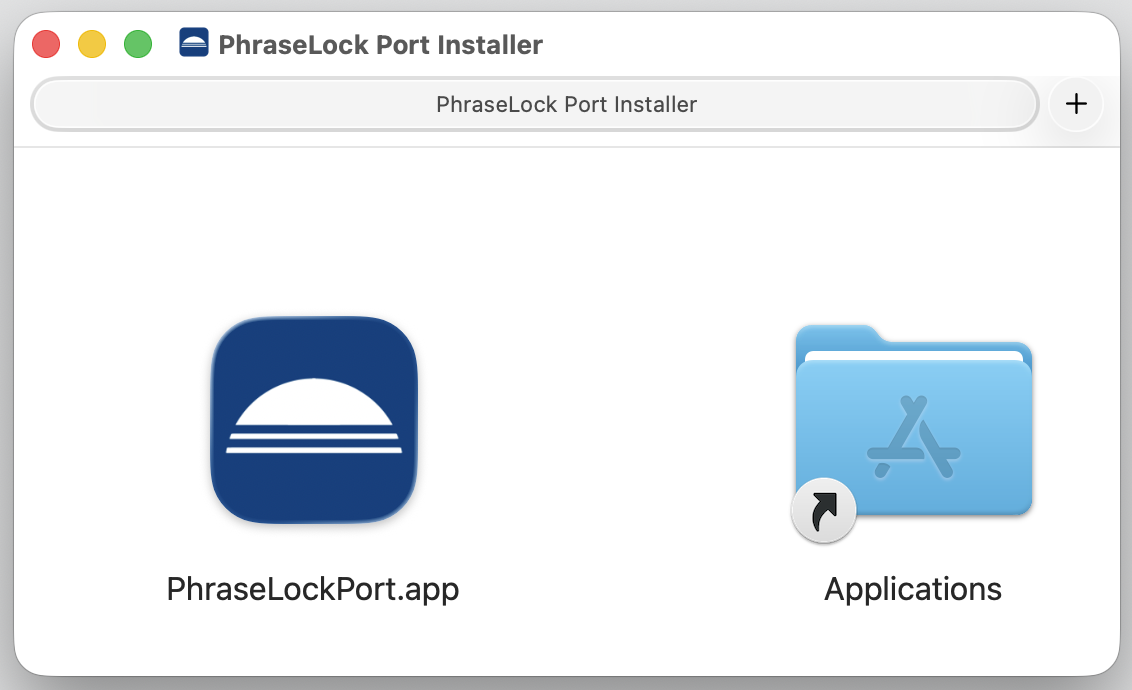The image size is (1132, 690).
Task: Click the top tab edge of the Applications folder
Action: click(x=836, y=335)
